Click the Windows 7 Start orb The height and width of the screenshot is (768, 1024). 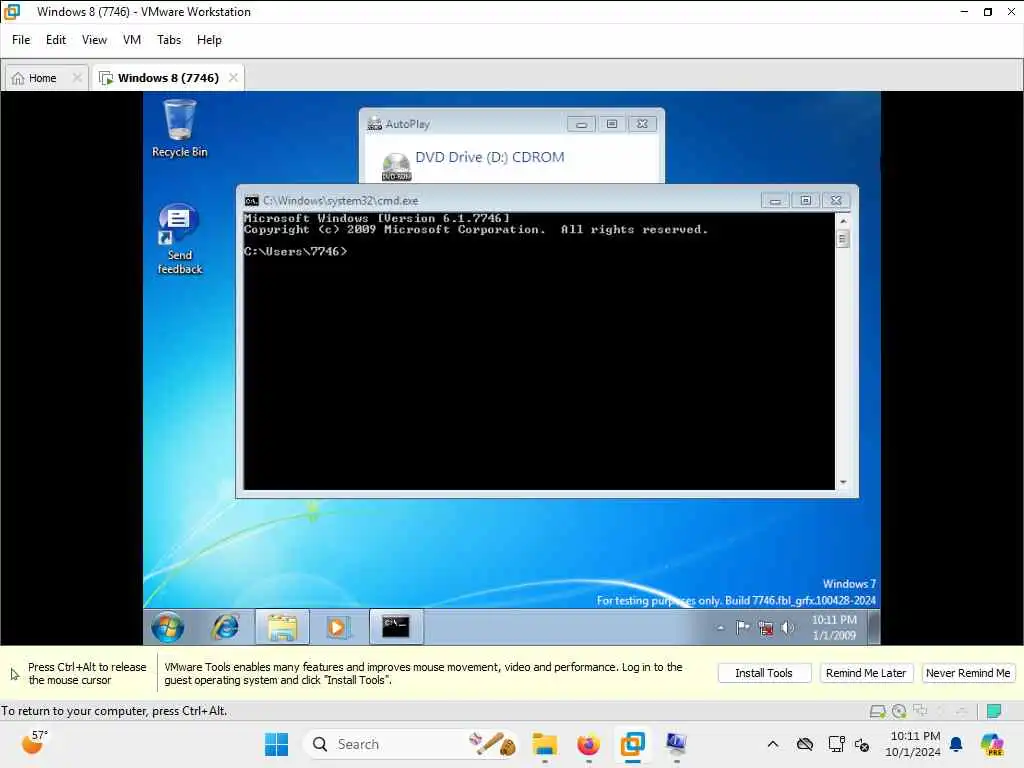pyautogui.click(x=168, y=627)
